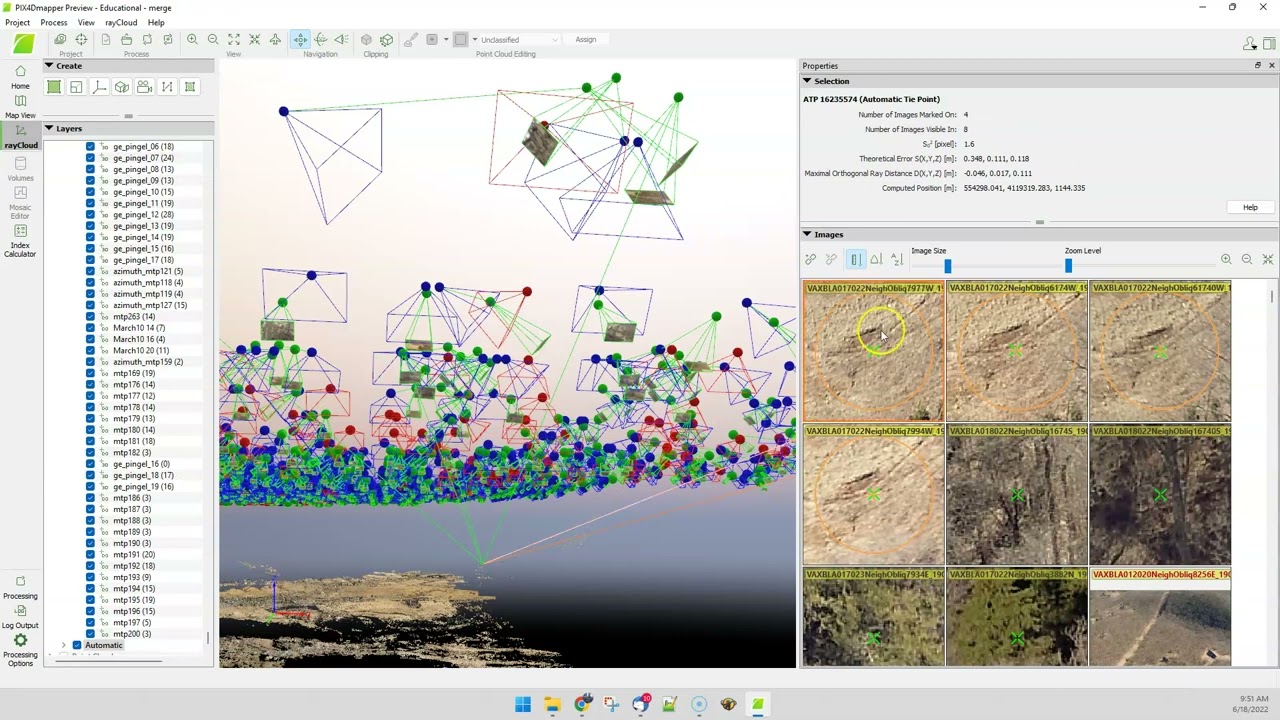Click the sort images by name icon

pyautogui.click(x=897, y=259)
